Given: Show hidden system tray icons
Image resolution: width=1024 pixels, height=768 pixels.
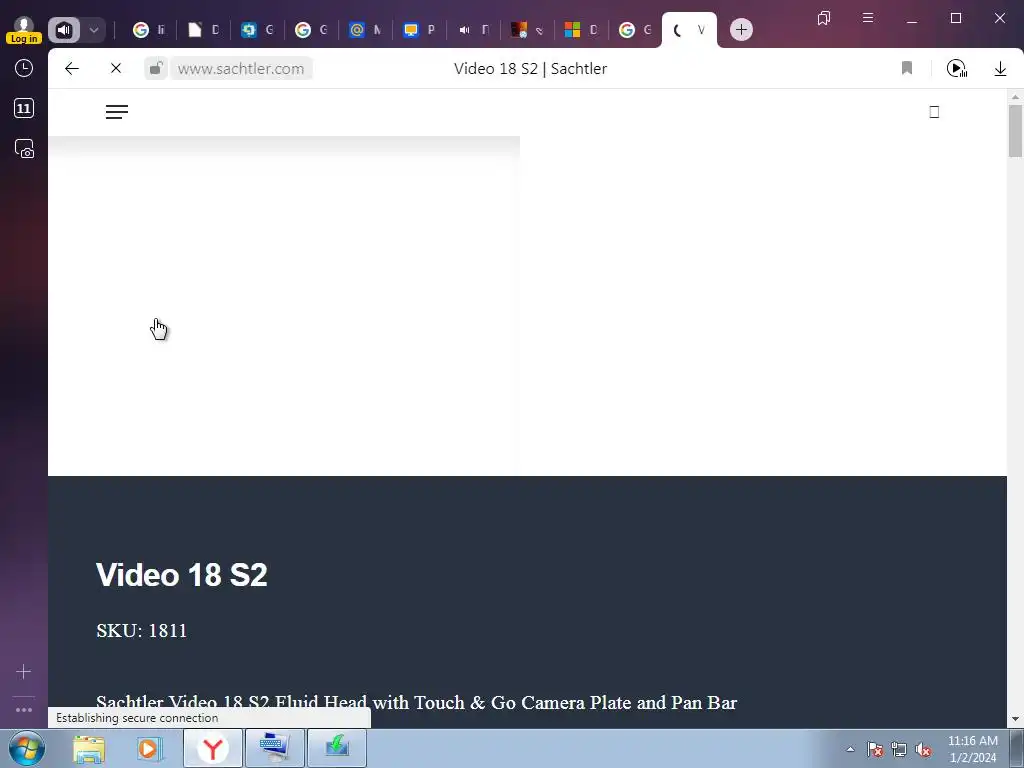Looking at the screenshot, I should (x=850, y=749).
